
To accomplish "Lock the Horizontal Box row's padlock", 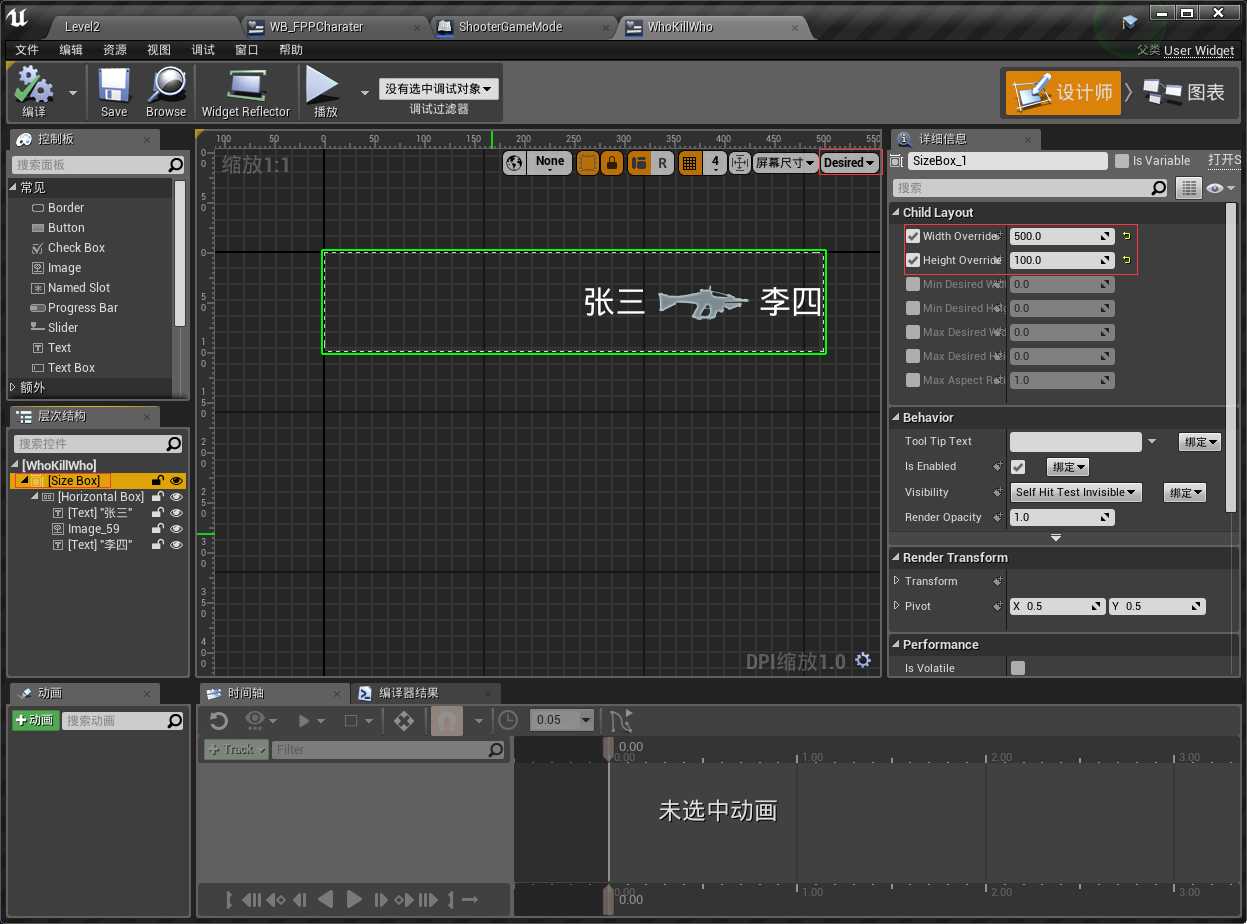I will 157,497.
